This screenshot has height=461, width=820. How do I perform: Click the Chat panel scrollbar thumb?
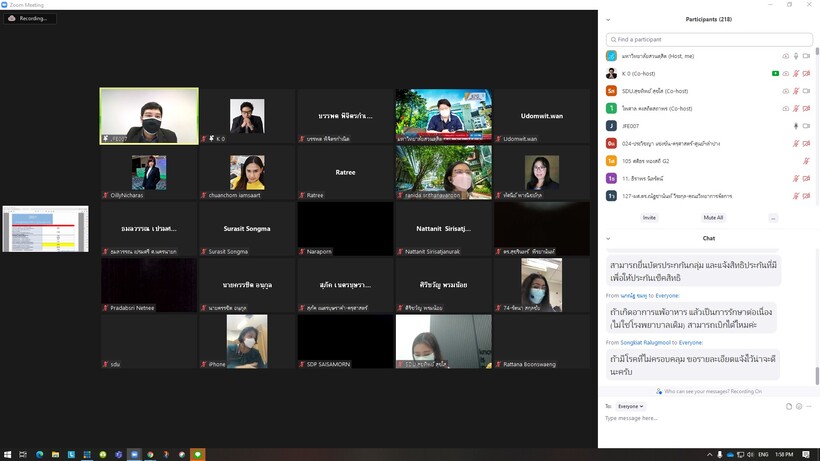(817, 376)
